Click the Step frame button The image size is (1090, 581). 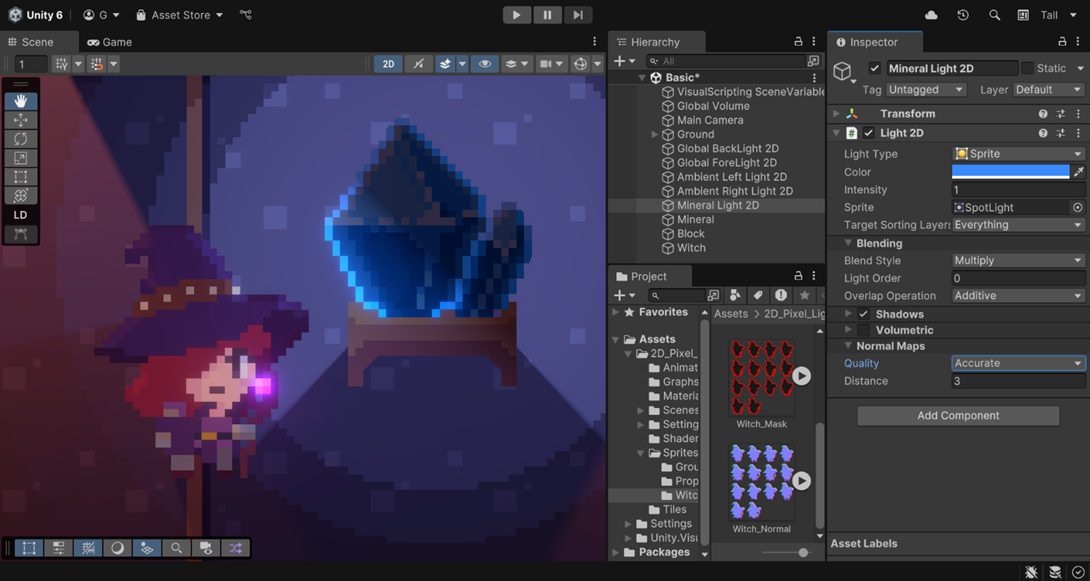[578, 15]
